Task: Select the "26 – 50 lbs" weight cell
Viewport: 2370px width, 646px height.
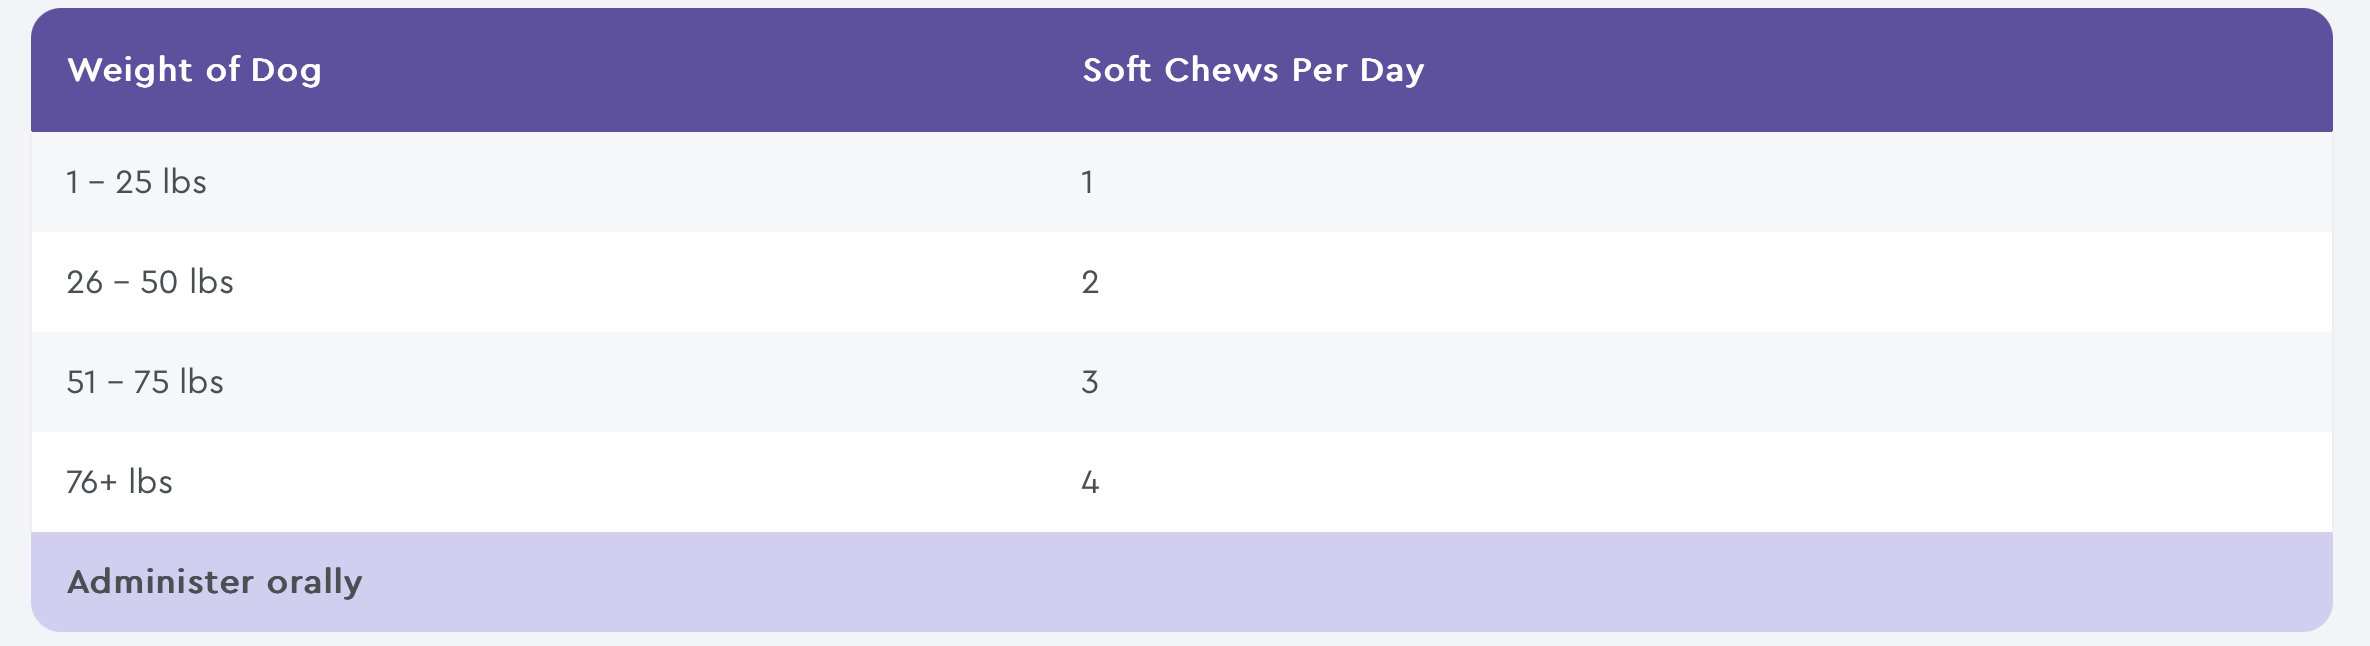Action: pyautogui.click(x=150, y=282)
